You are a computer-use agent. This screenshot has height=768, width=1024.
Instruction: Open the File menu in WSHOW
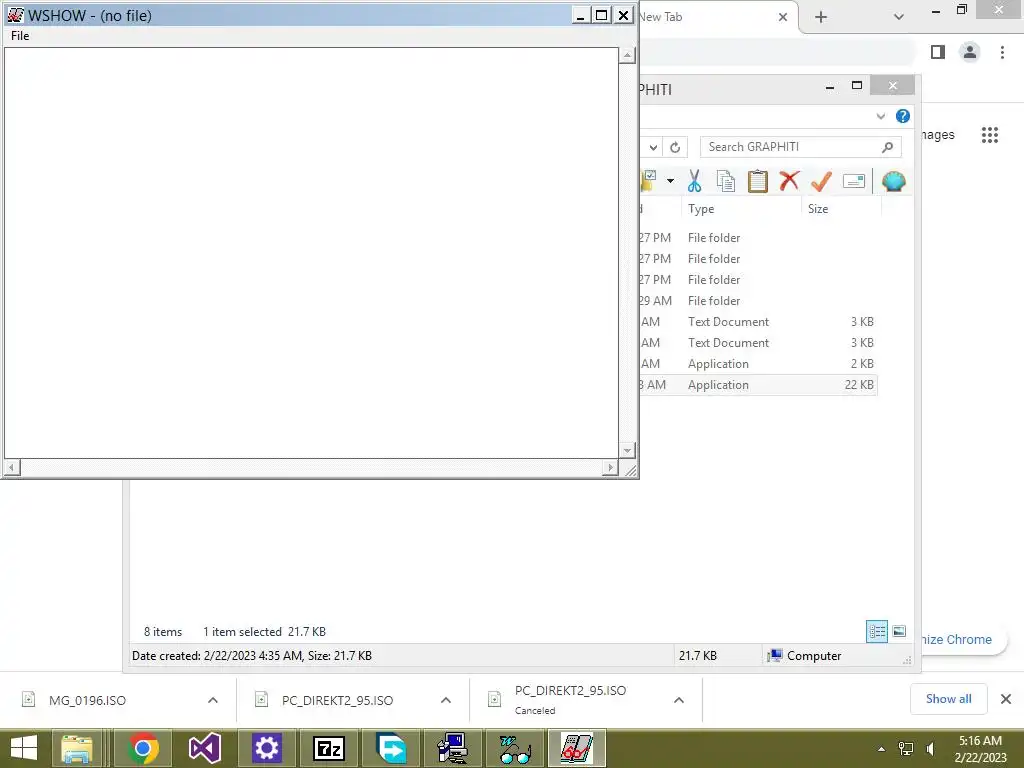point(20,36)
